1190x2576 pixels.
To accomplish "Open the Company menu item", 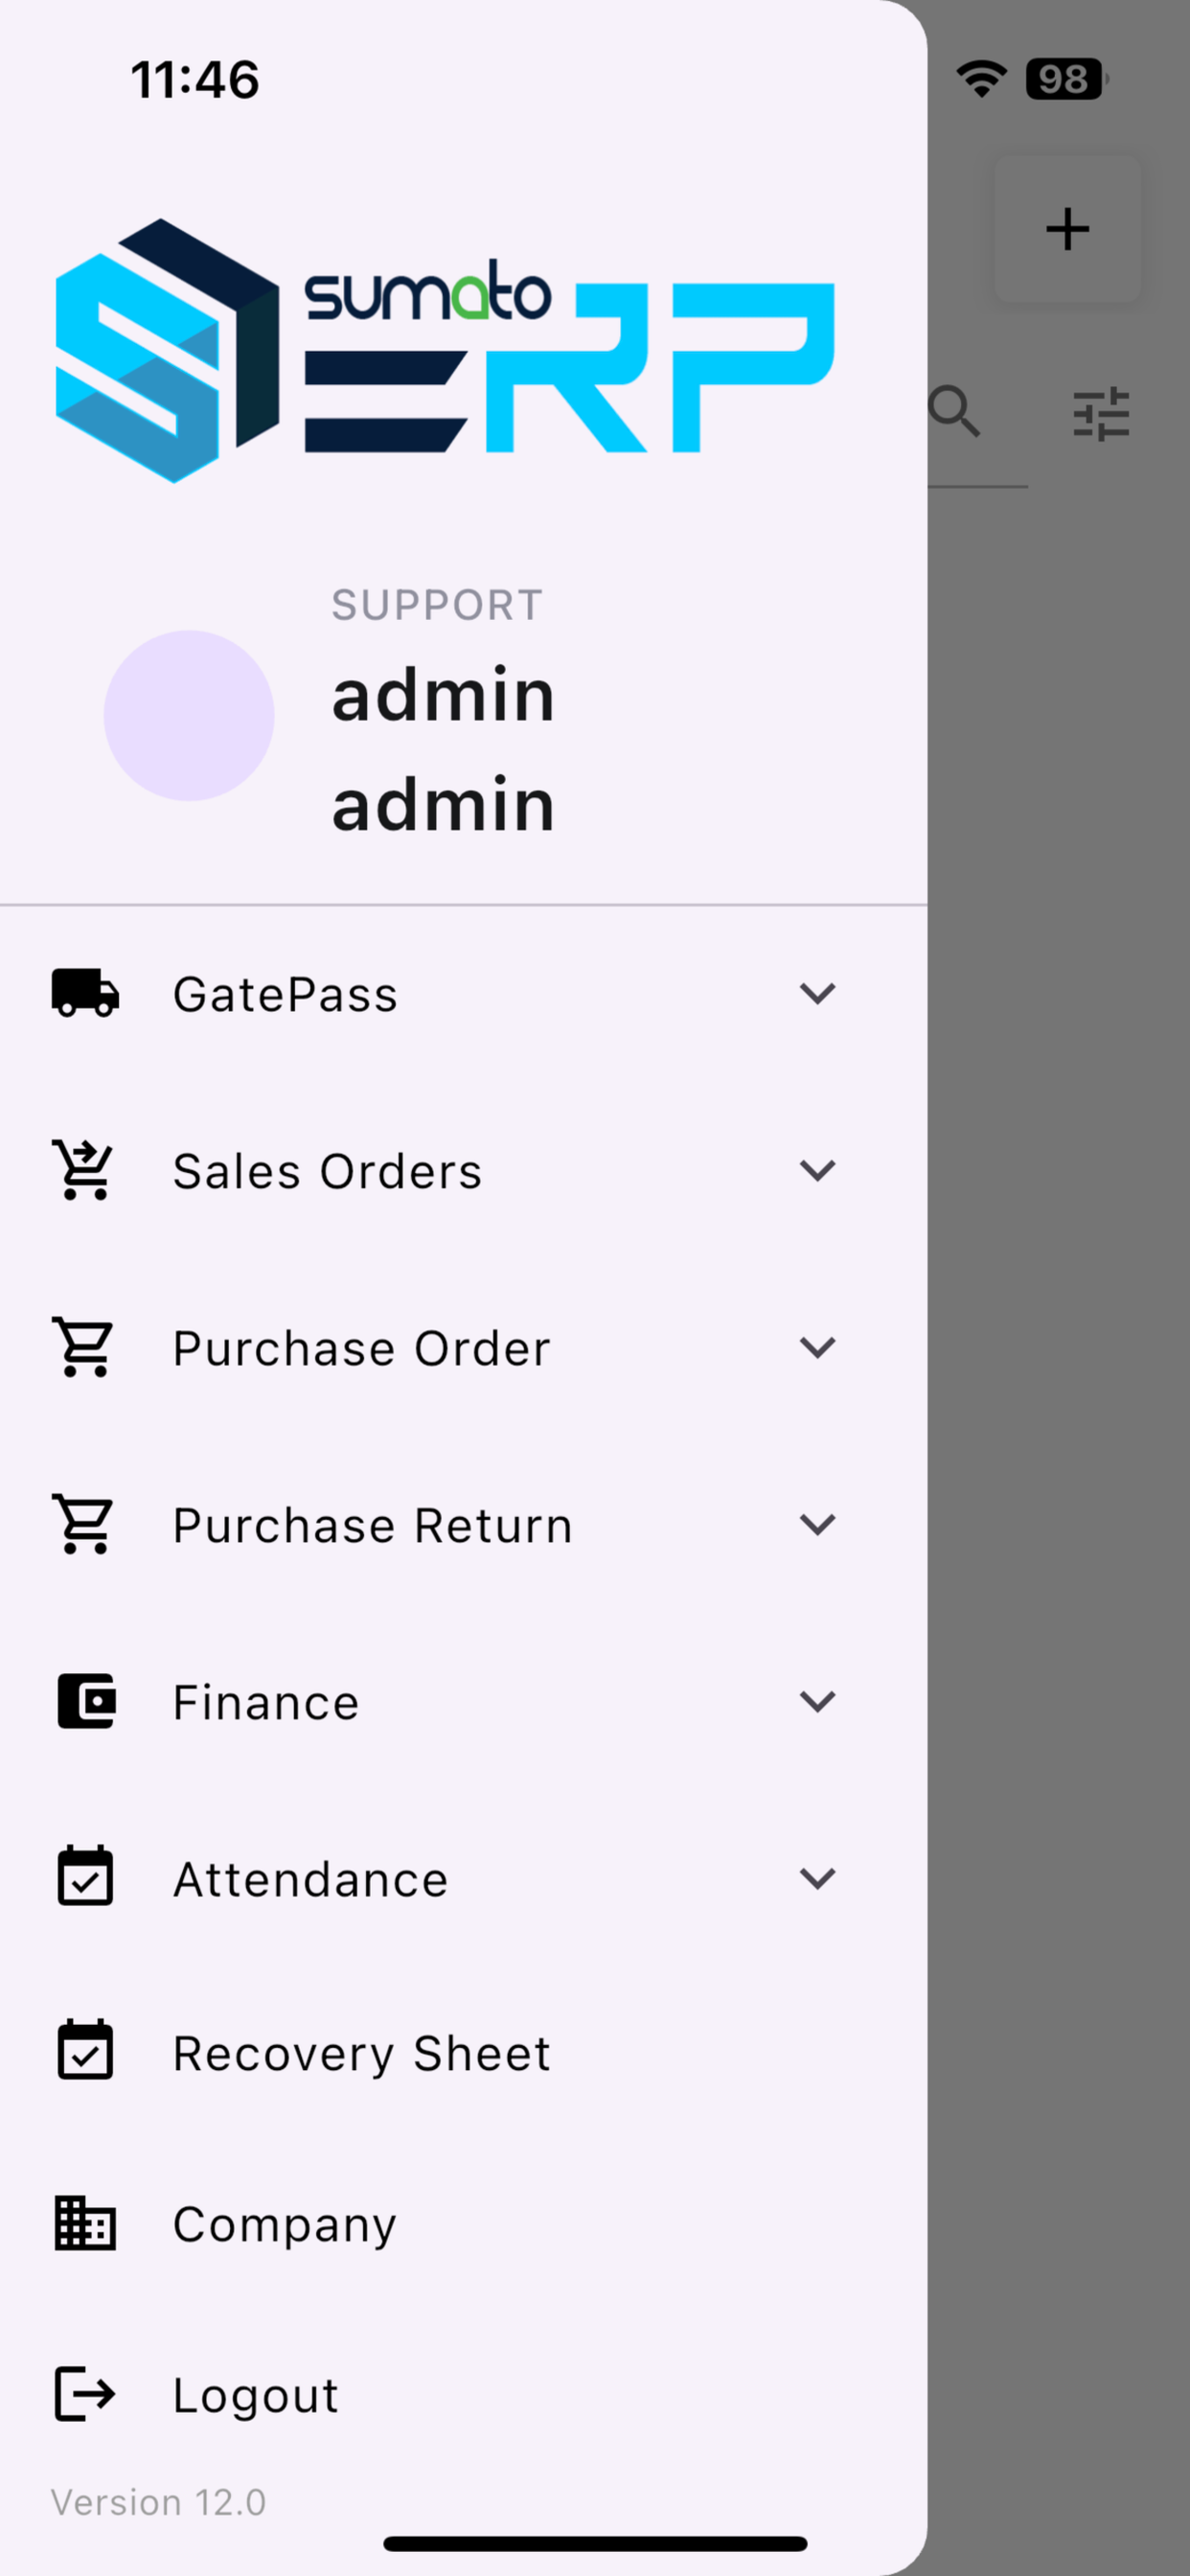I will coord(285,2224).
